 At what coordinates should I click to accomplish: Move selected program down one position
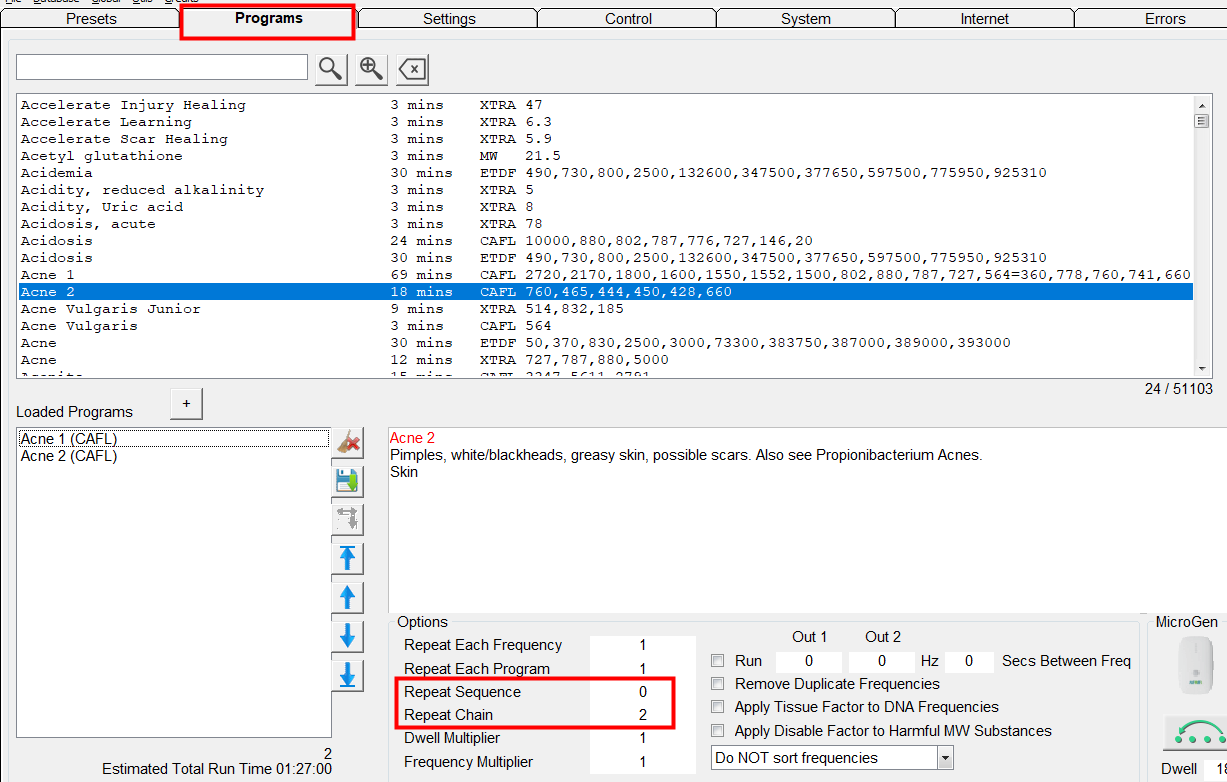pos(348,636)
